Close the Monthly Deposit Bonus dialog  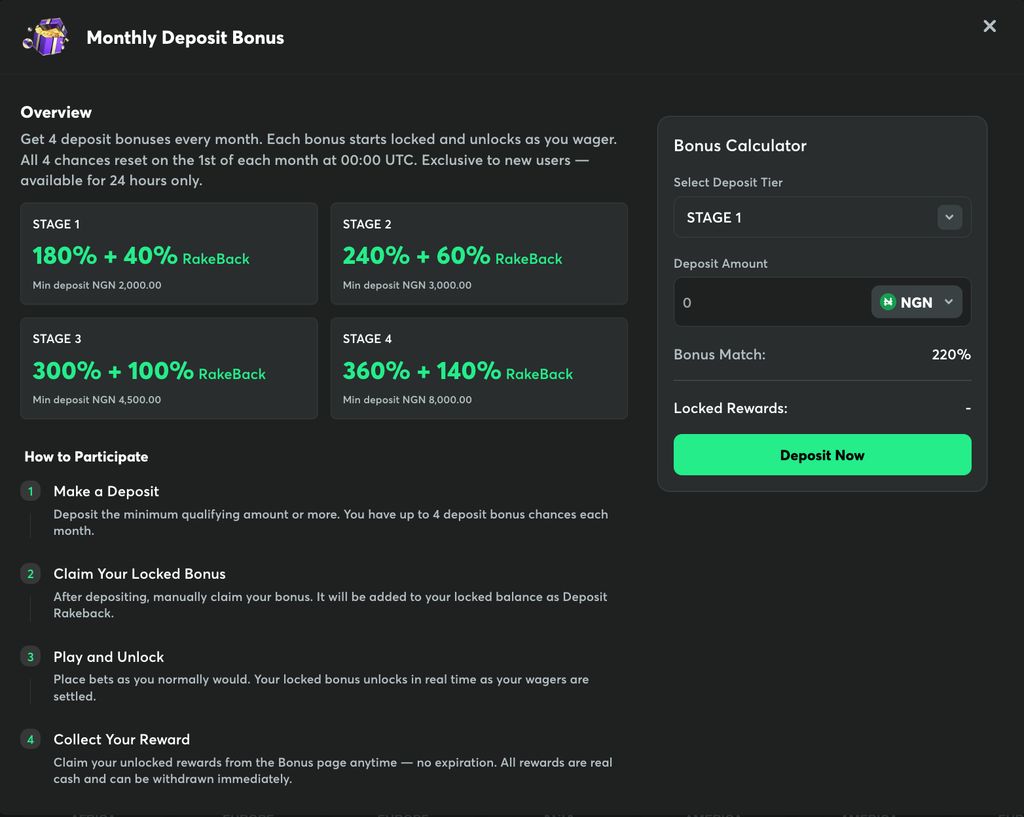989,26
